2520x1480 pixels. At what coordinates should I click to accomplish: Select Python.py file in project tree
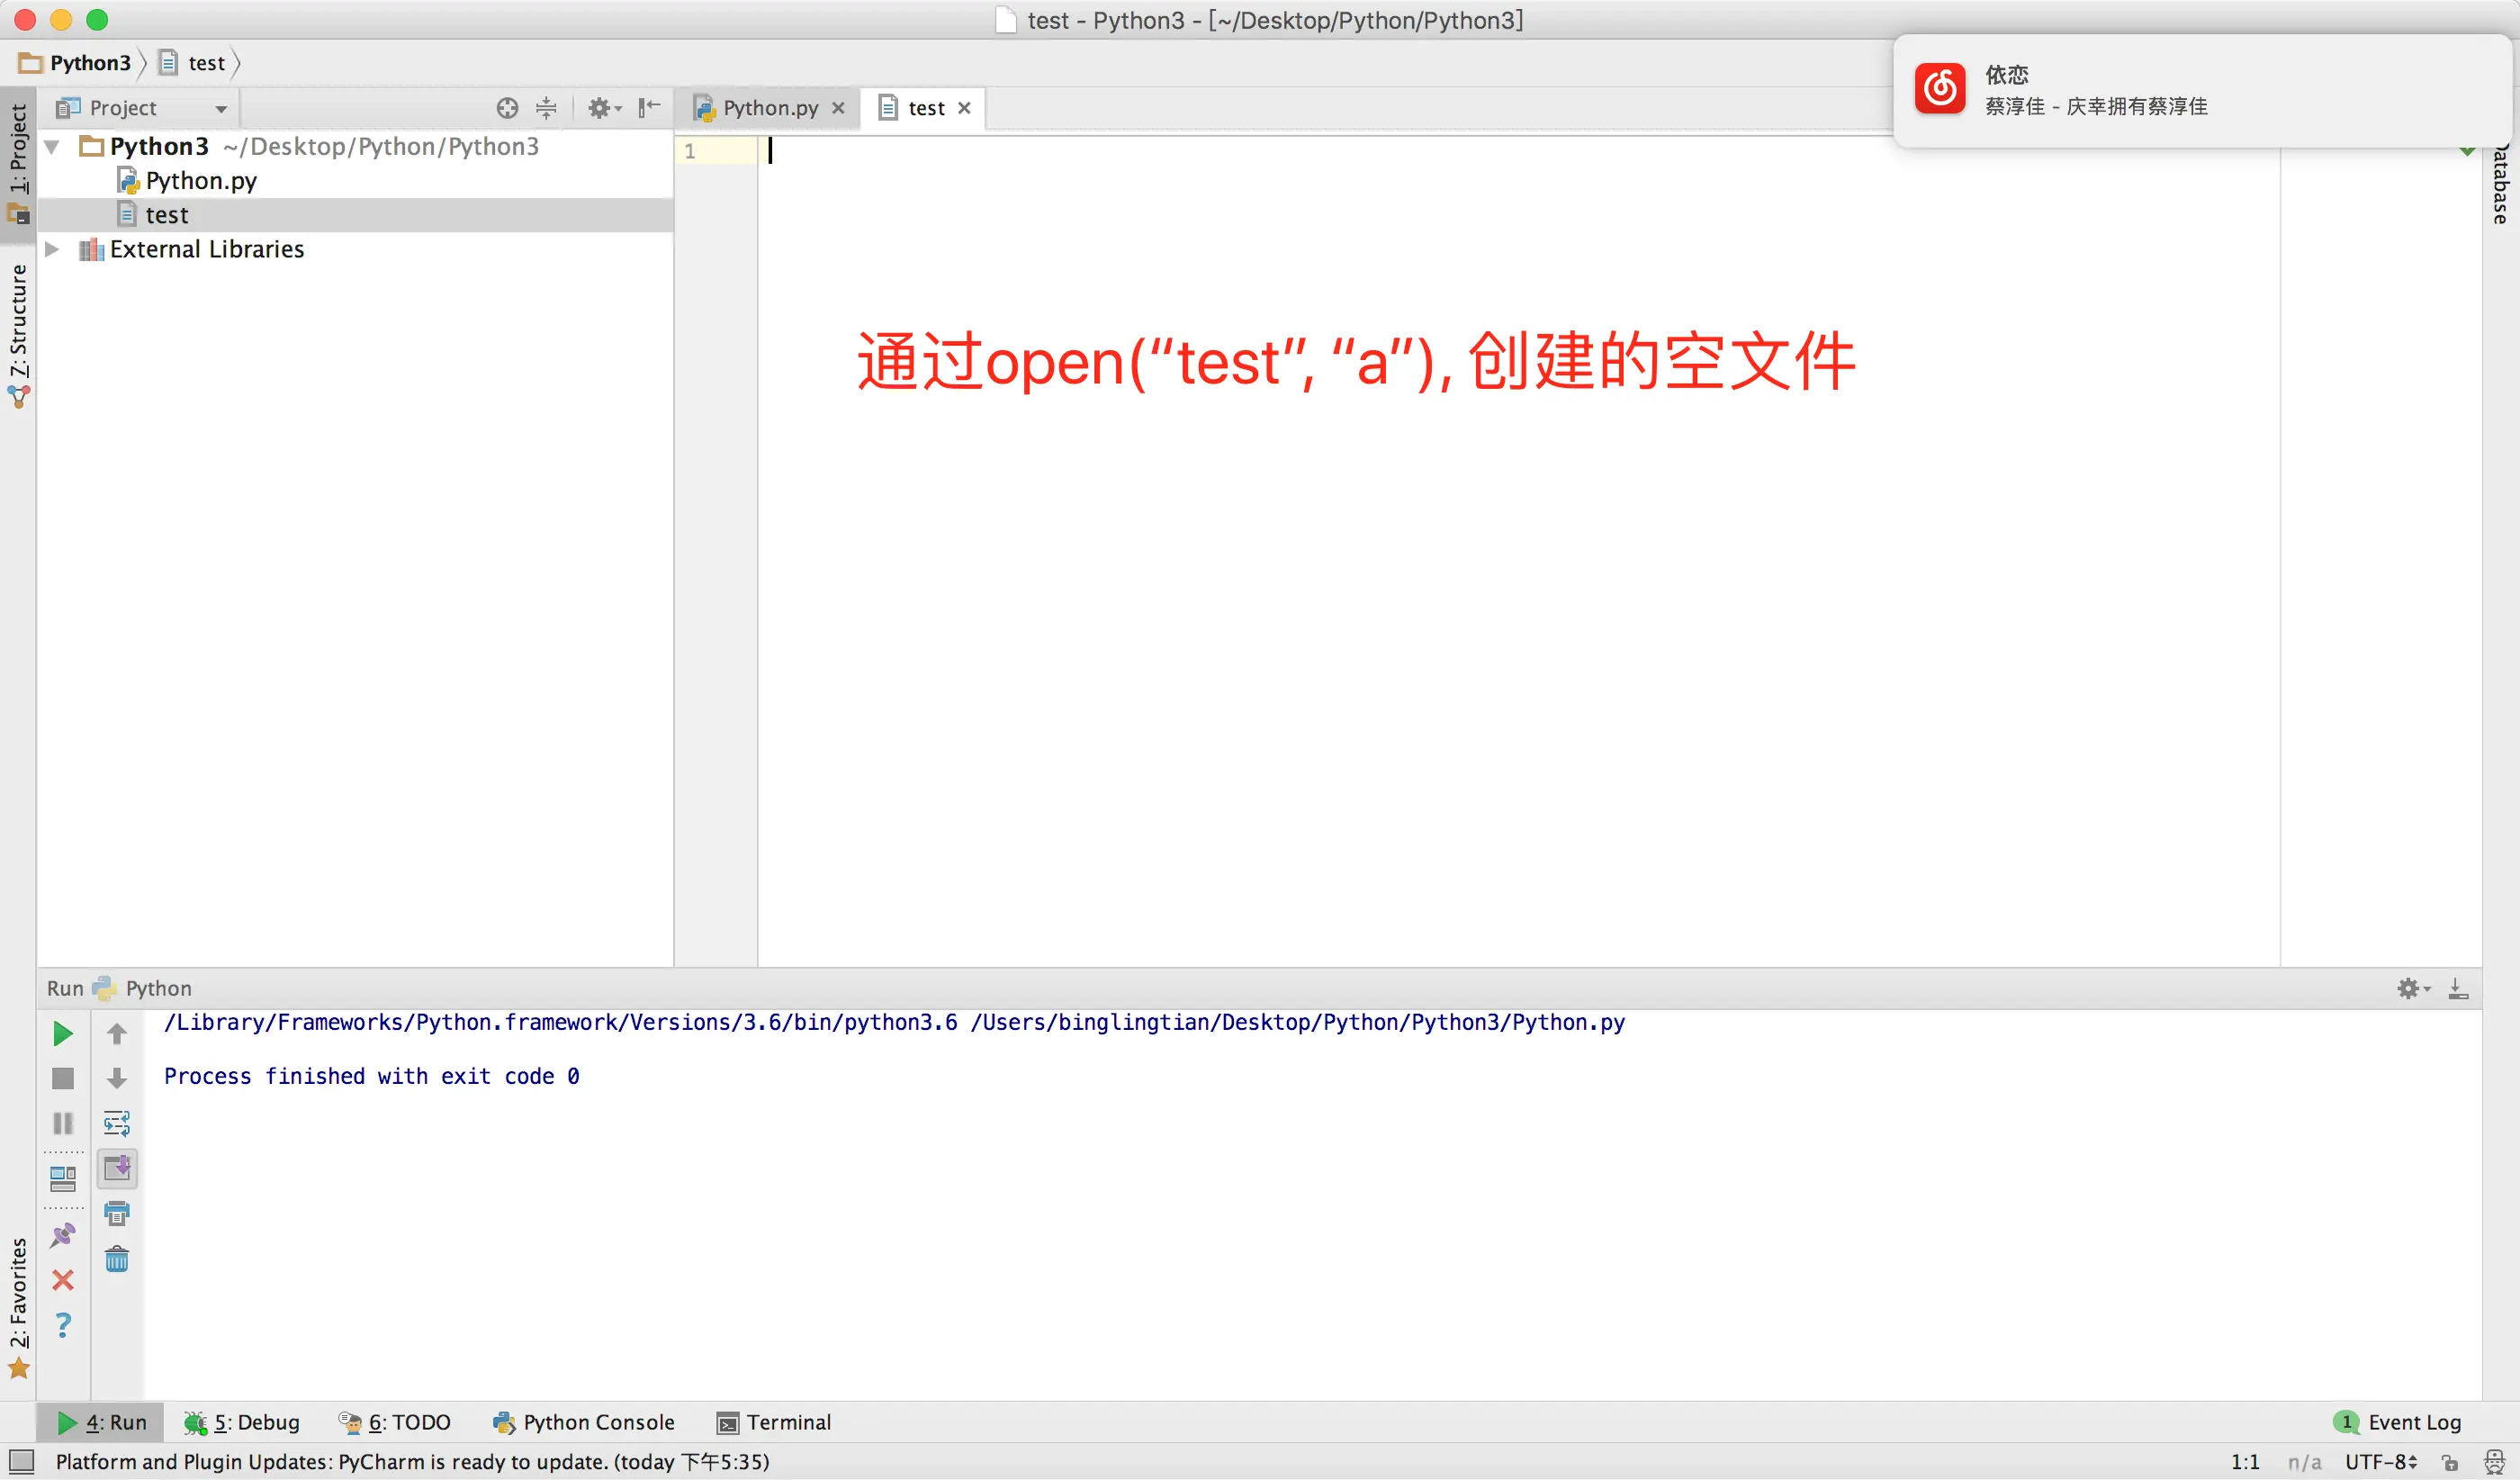(x=200, y=181)
